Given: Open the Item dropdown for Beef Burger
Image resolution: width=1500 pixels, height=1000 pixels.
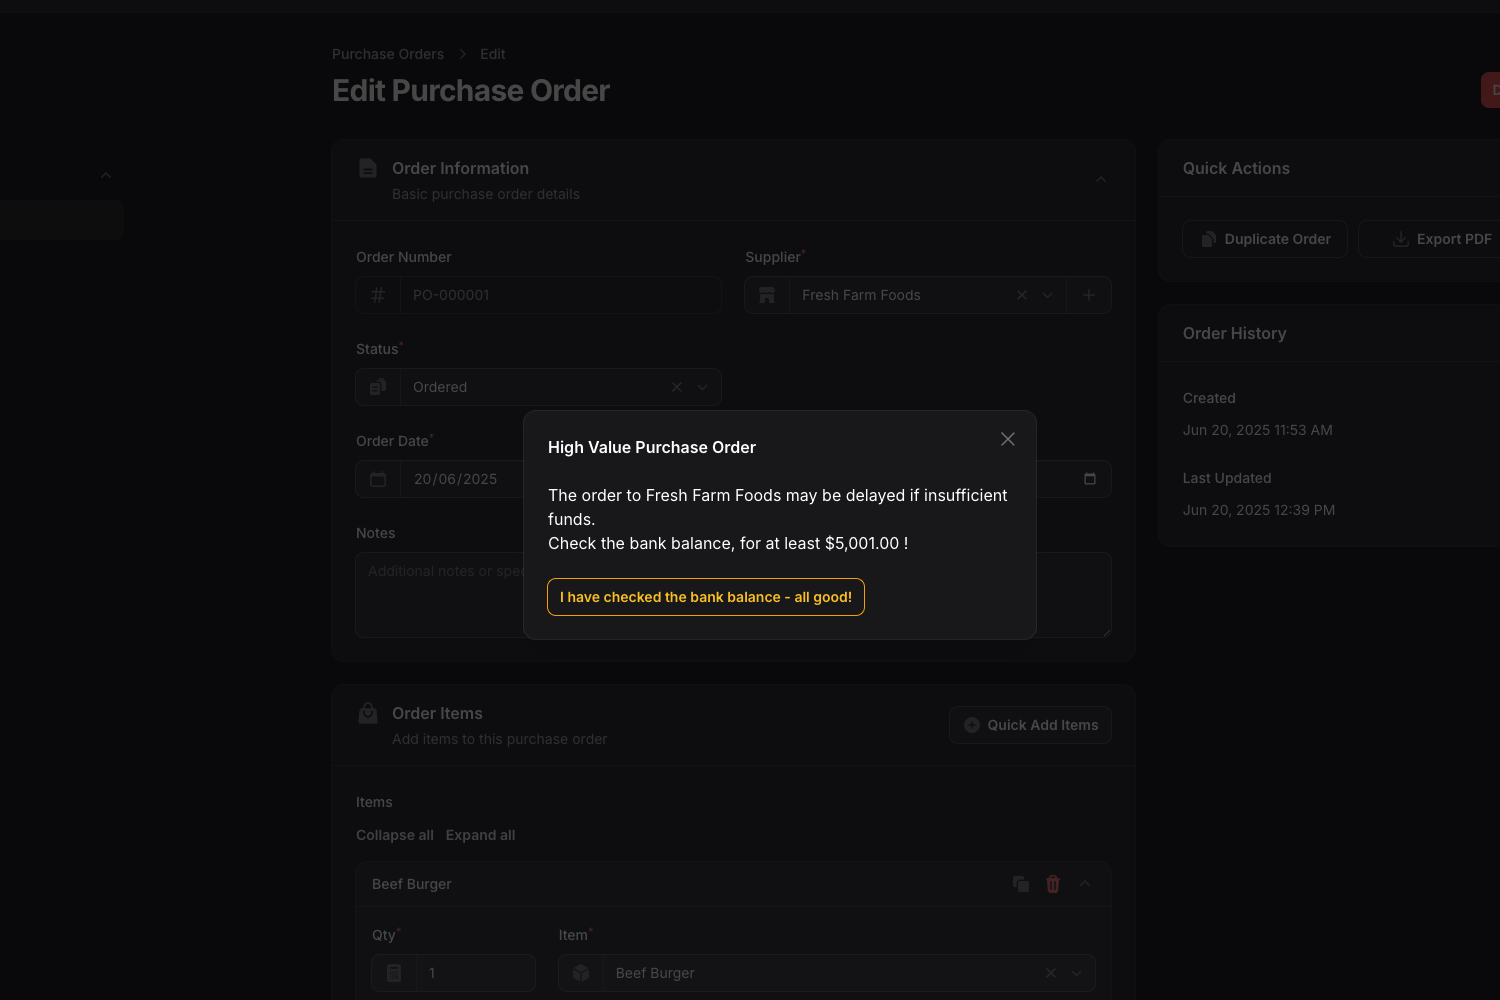Looking at the screenshot, I should click(x=1077, y=972).
